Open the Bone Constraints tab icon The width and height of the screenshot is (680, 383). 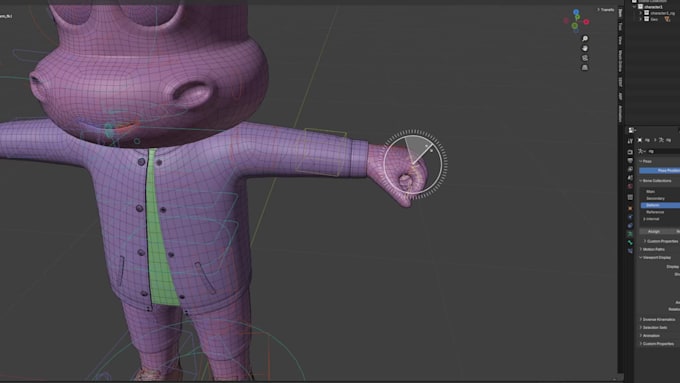pos(630,251)
